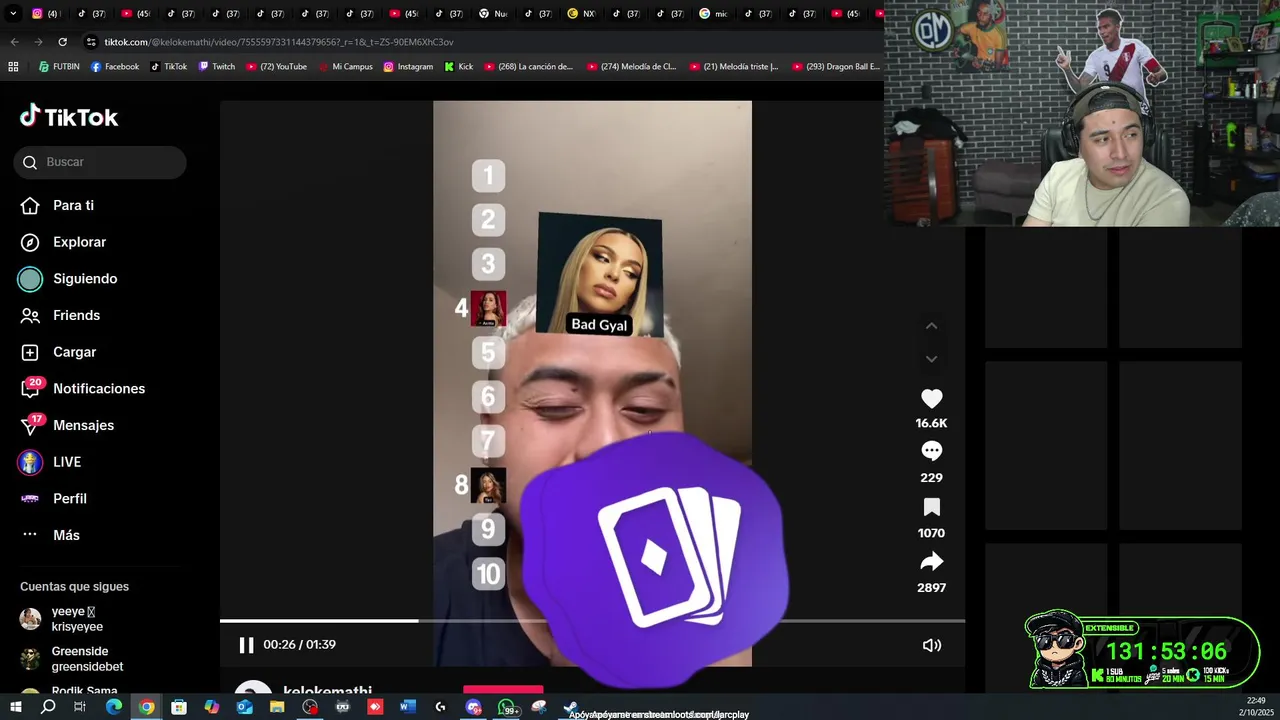
Task: Open the FUTBIN bookmark
Action: 59,67
